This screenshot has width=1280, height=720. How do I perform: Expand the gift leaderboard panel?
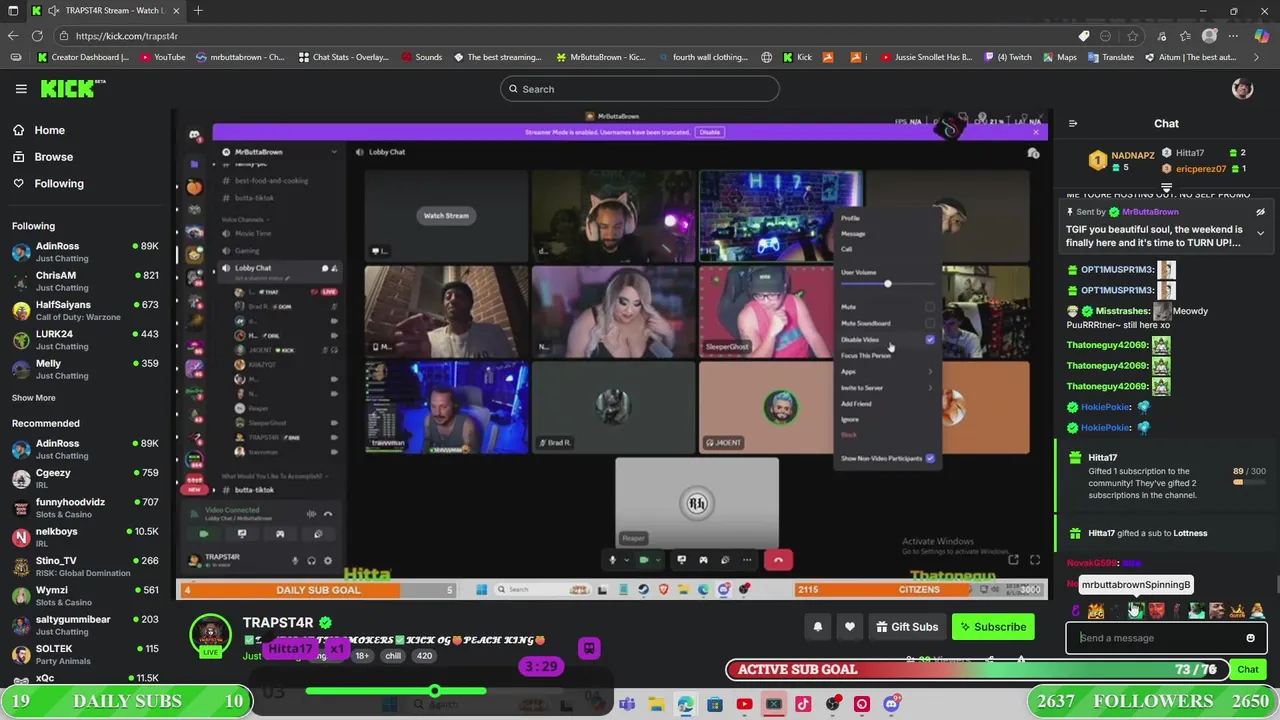tap(1166, 187)
